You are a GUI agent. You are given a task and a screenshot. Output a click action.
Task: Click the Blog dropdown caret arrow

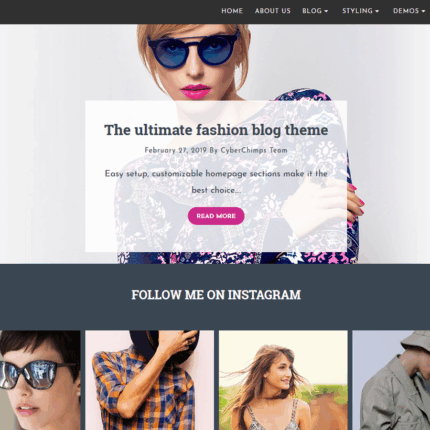[x=326, y=11]
